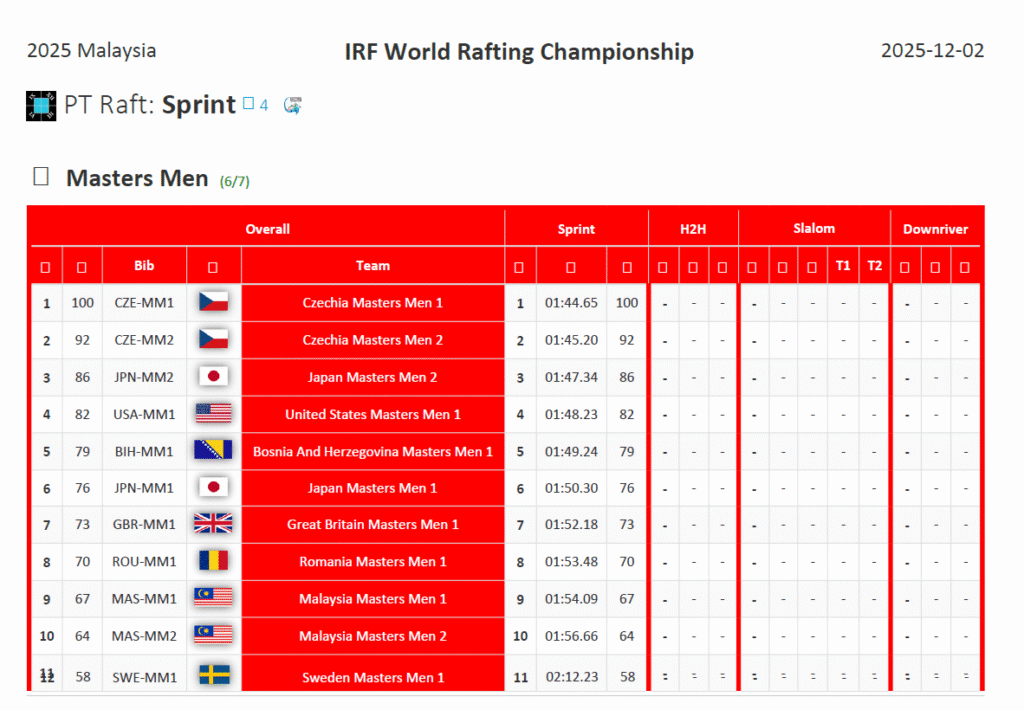
Task: Click the globe icon beside Sprint title
Action: [x=293, y=105]
